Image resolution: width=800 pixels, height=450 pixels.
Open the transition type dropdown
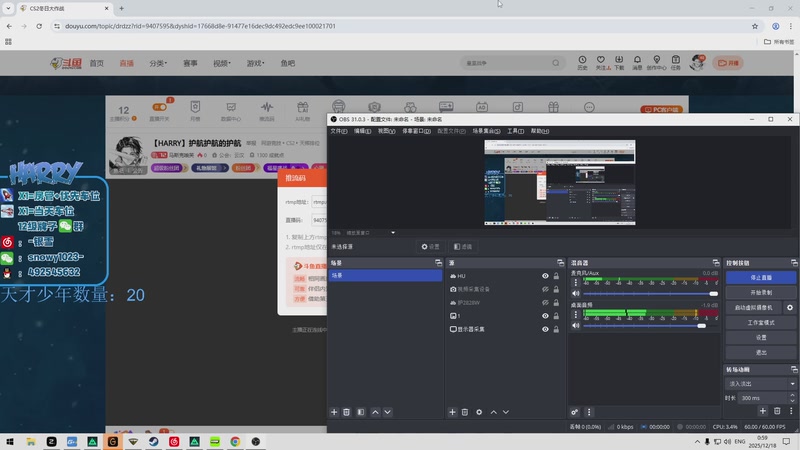coord(760,384)
